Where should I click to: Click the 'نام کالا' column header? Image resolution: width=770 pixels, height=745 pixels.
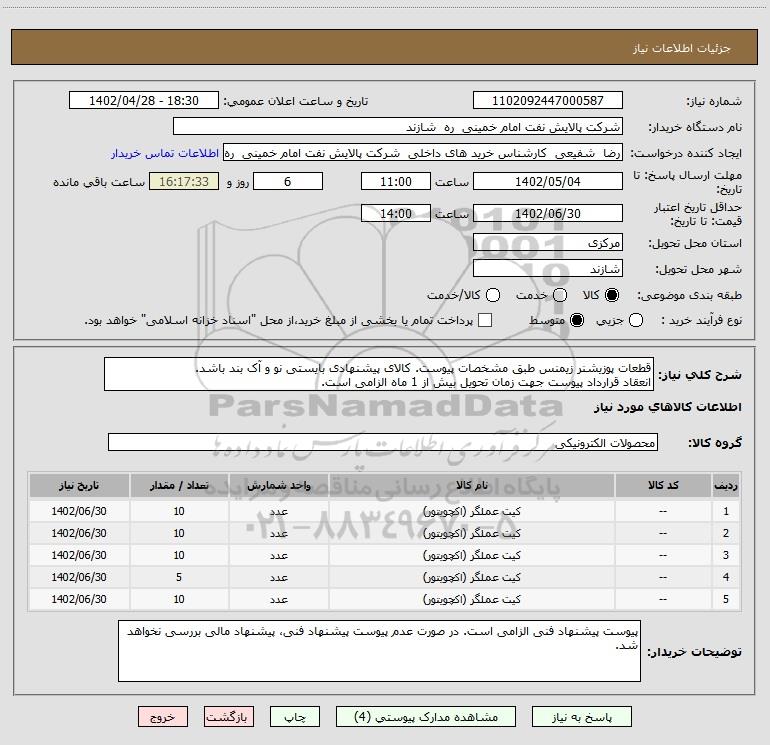[x=471, y=486]
